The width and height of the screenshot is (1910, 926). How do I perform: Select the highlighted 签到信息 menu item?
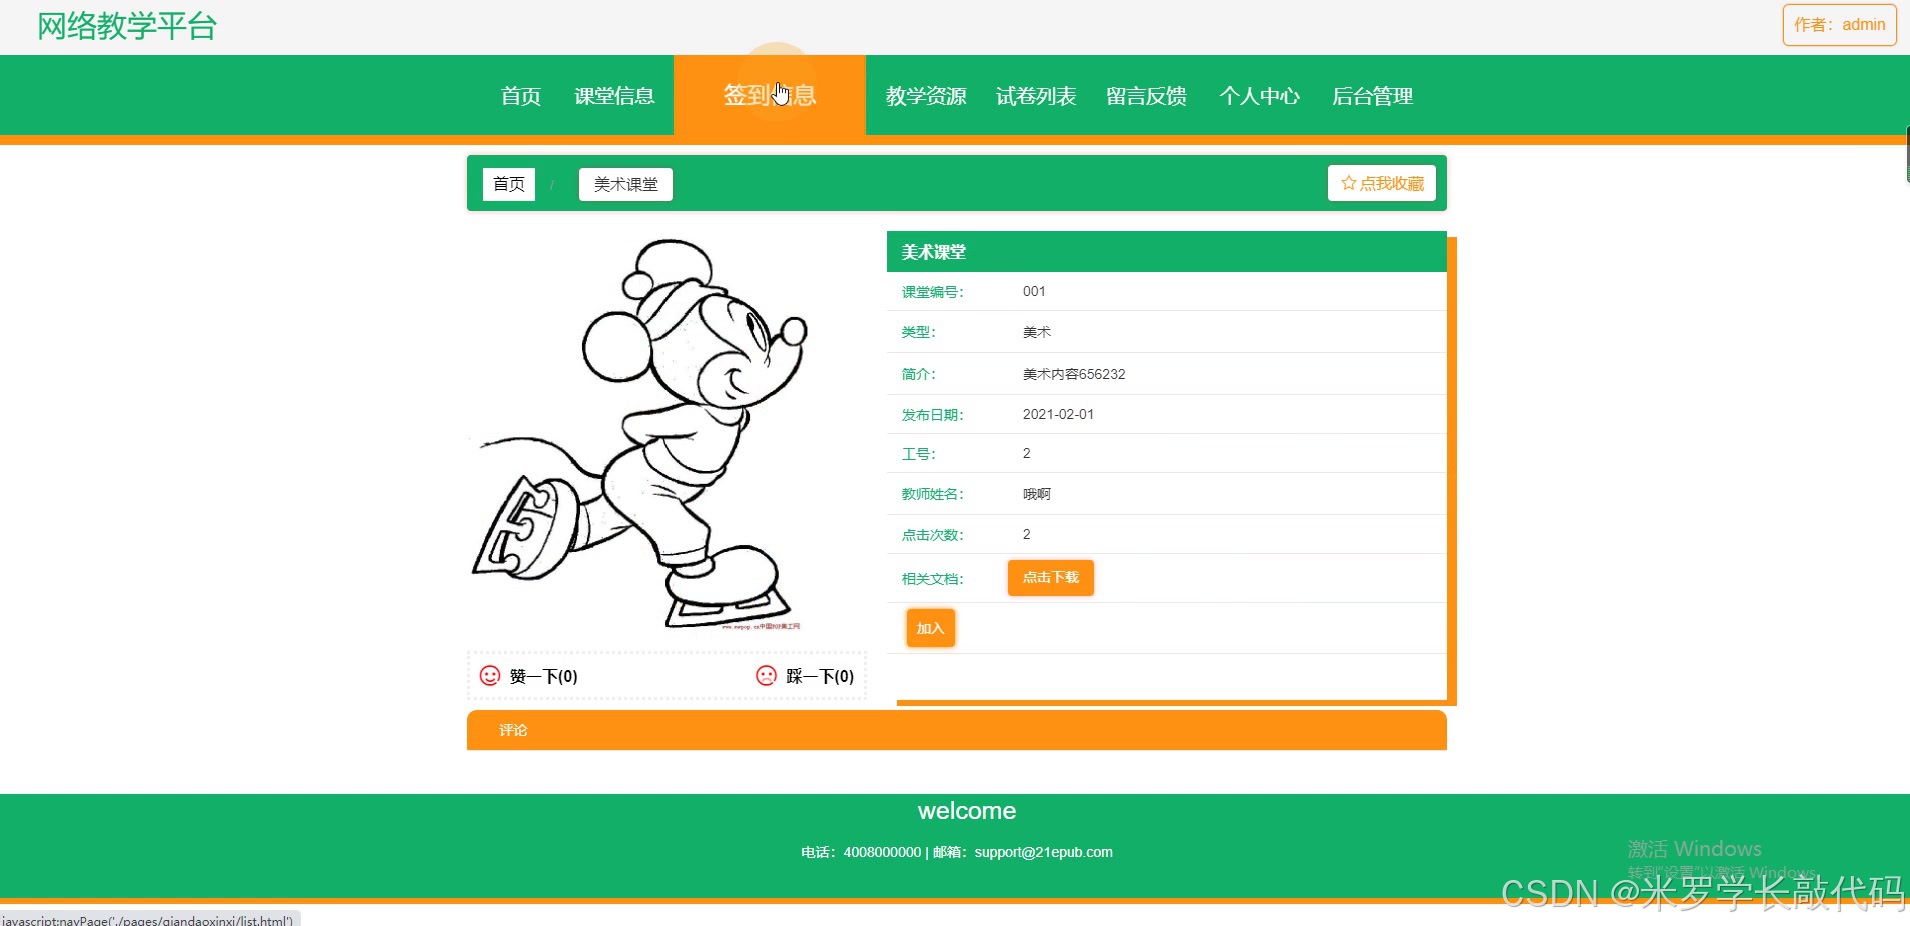point(770,95)
